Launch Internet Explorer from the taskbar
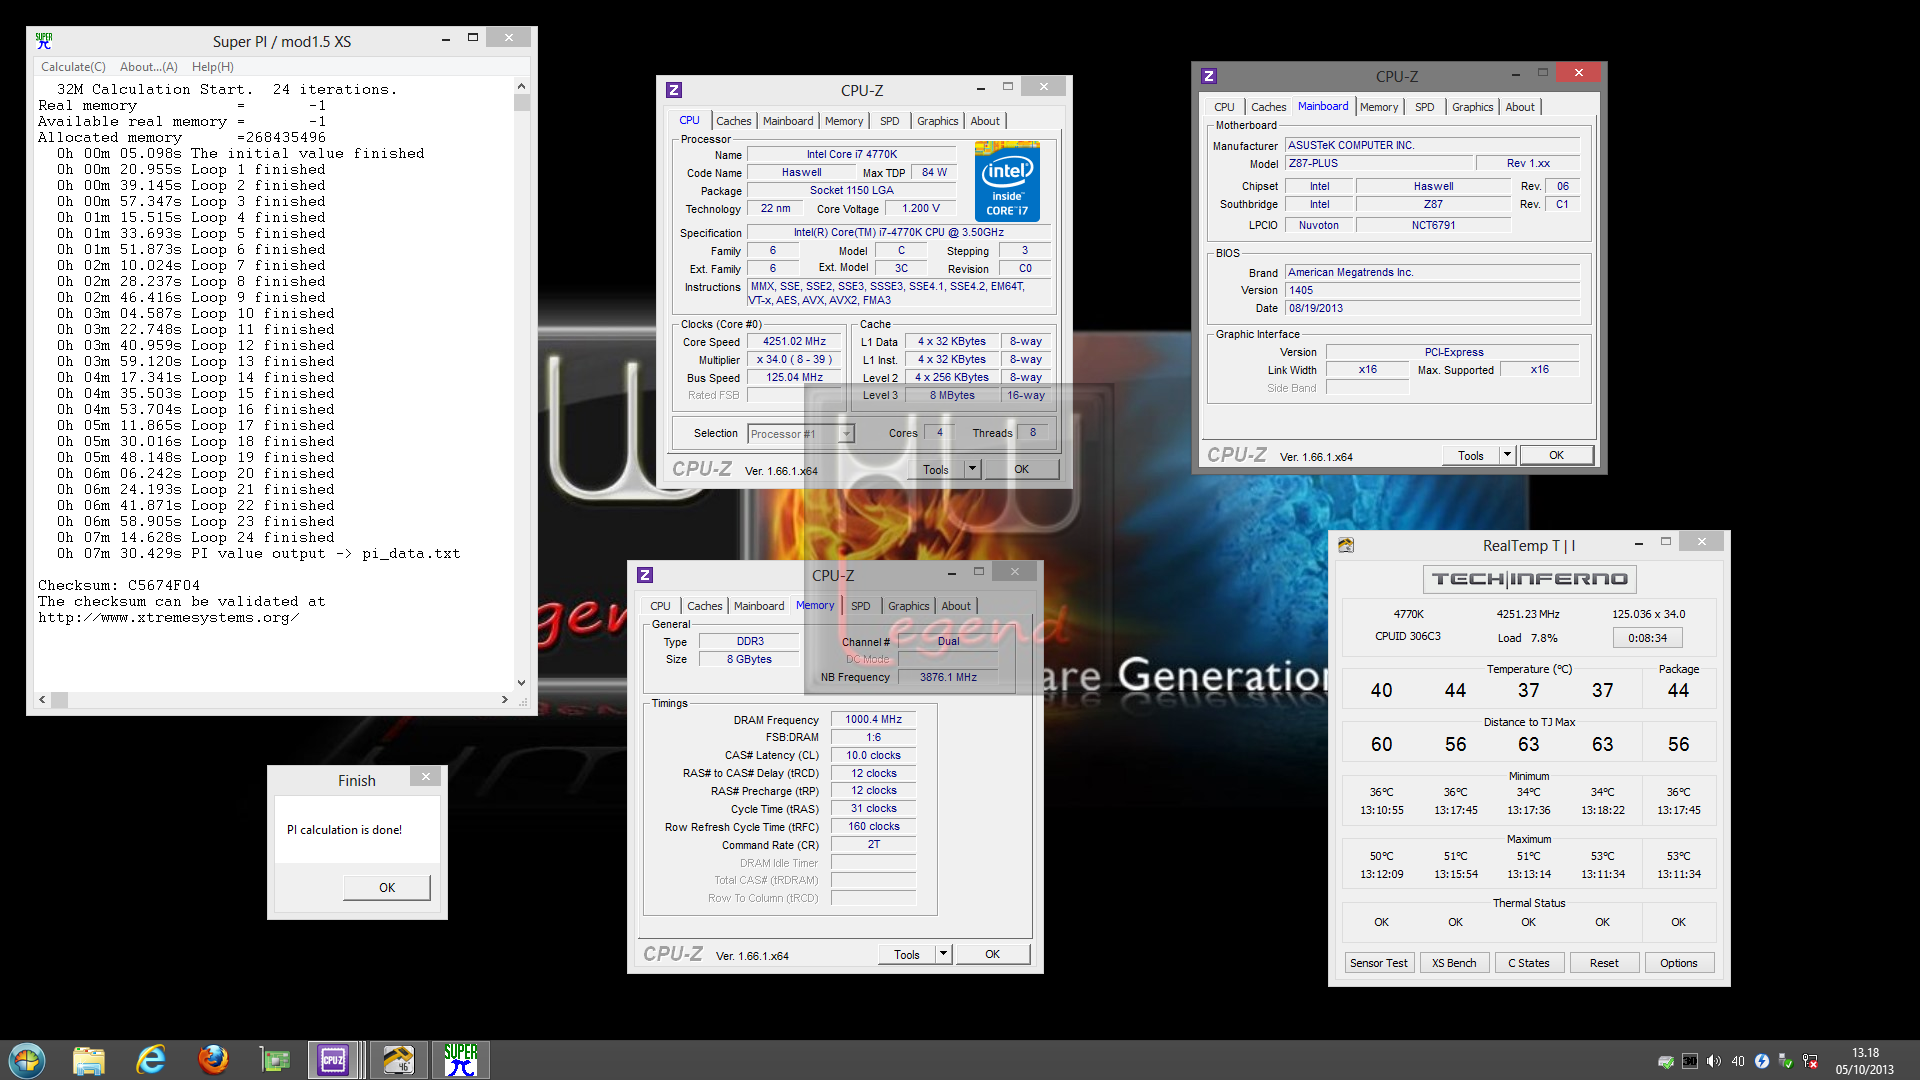 pyautogui.click(x=151, y=1059)
